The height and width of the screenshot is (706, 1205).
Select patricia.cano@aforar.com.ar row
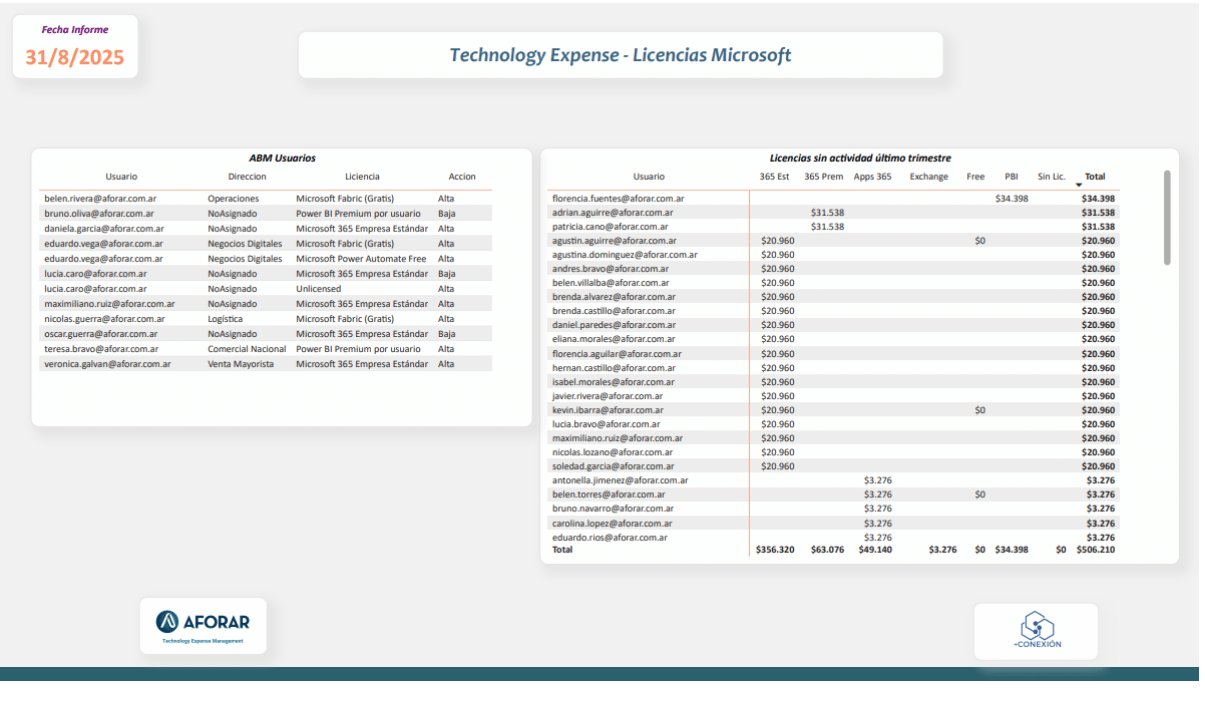click(x=834, y=226)
